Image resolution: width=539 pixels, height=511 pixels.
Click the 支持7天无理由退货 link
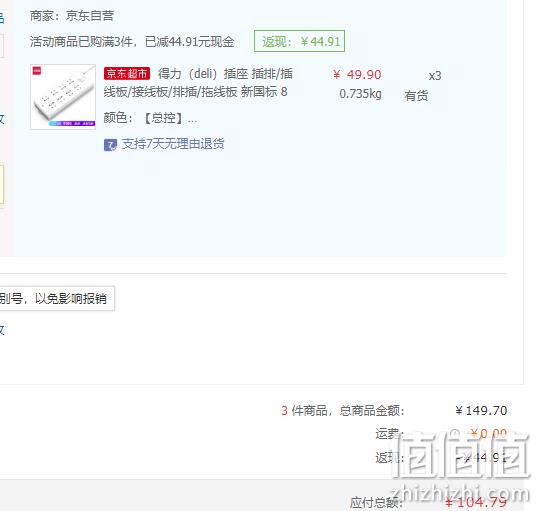point(173,144)
